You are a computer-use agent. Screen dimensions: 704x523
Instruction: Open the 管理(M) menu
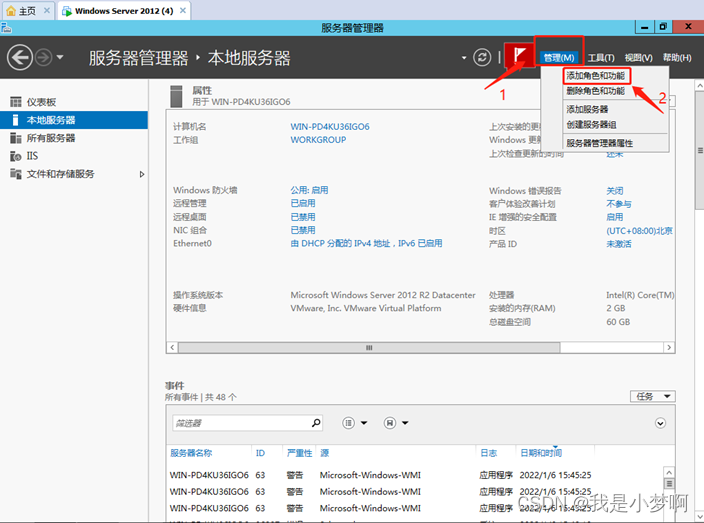[x=559, y=57]
